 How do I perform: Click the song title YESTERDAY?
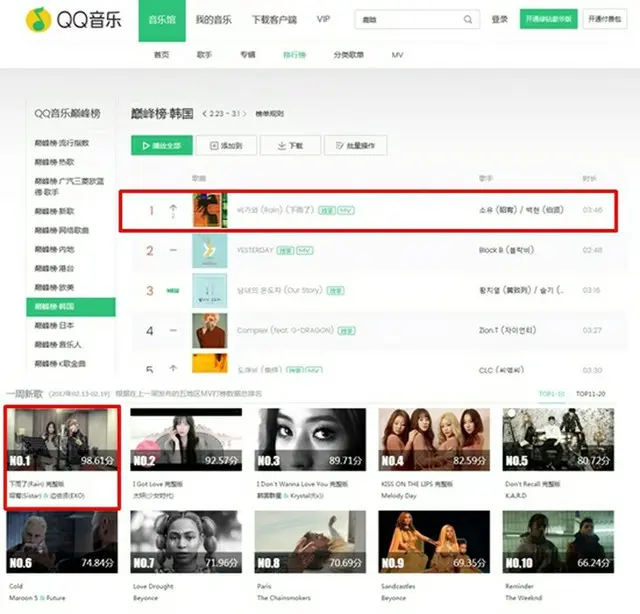click(255, 250)
